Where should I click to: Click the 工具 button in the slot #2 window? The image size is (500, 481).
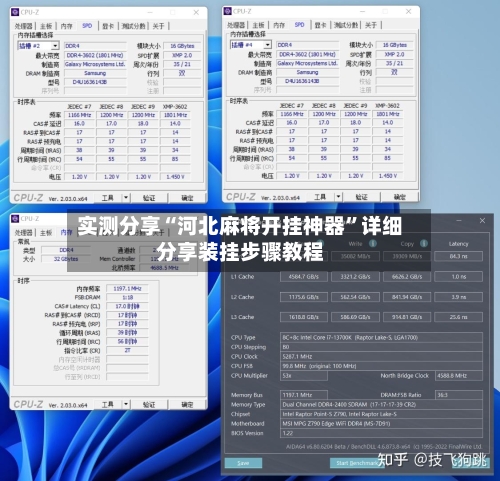pyautogui.click(x=108, y=198)
